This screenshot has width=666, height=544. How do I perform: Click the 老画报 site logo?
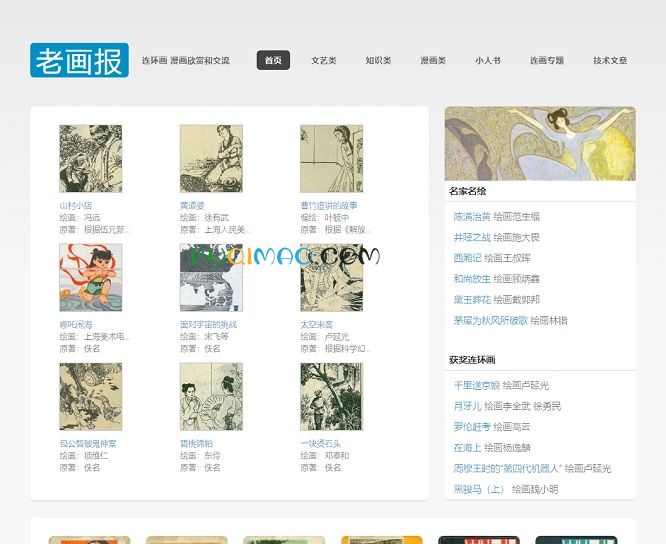[x=79, y=61]
